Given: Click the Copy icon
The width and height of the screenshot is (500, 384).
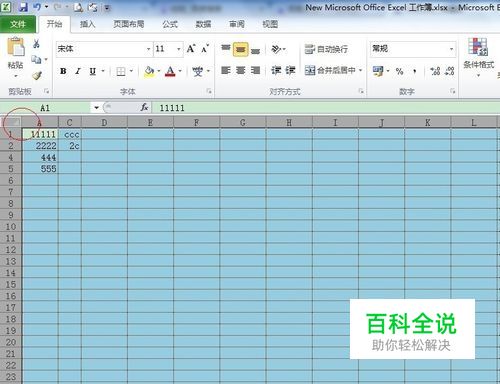Looking at the screenshot, I should click(x=36, y=59).
